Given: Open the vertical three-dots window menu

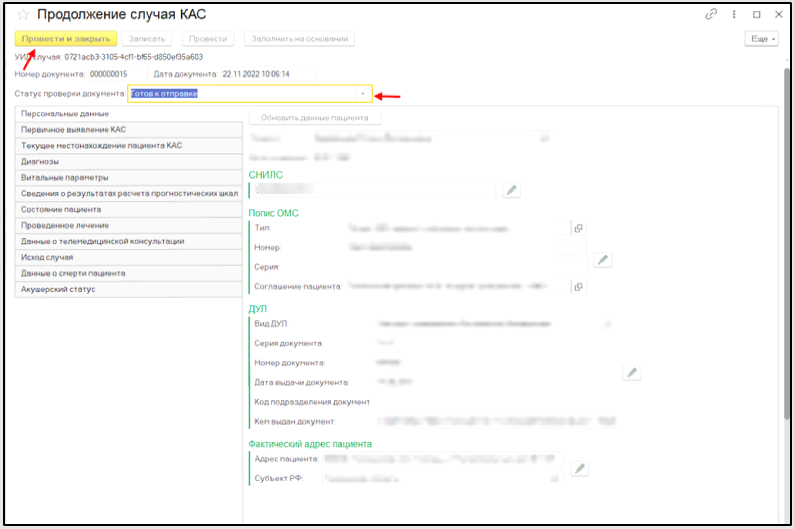Looking at the screenshot, I should [x=733, y=15].
